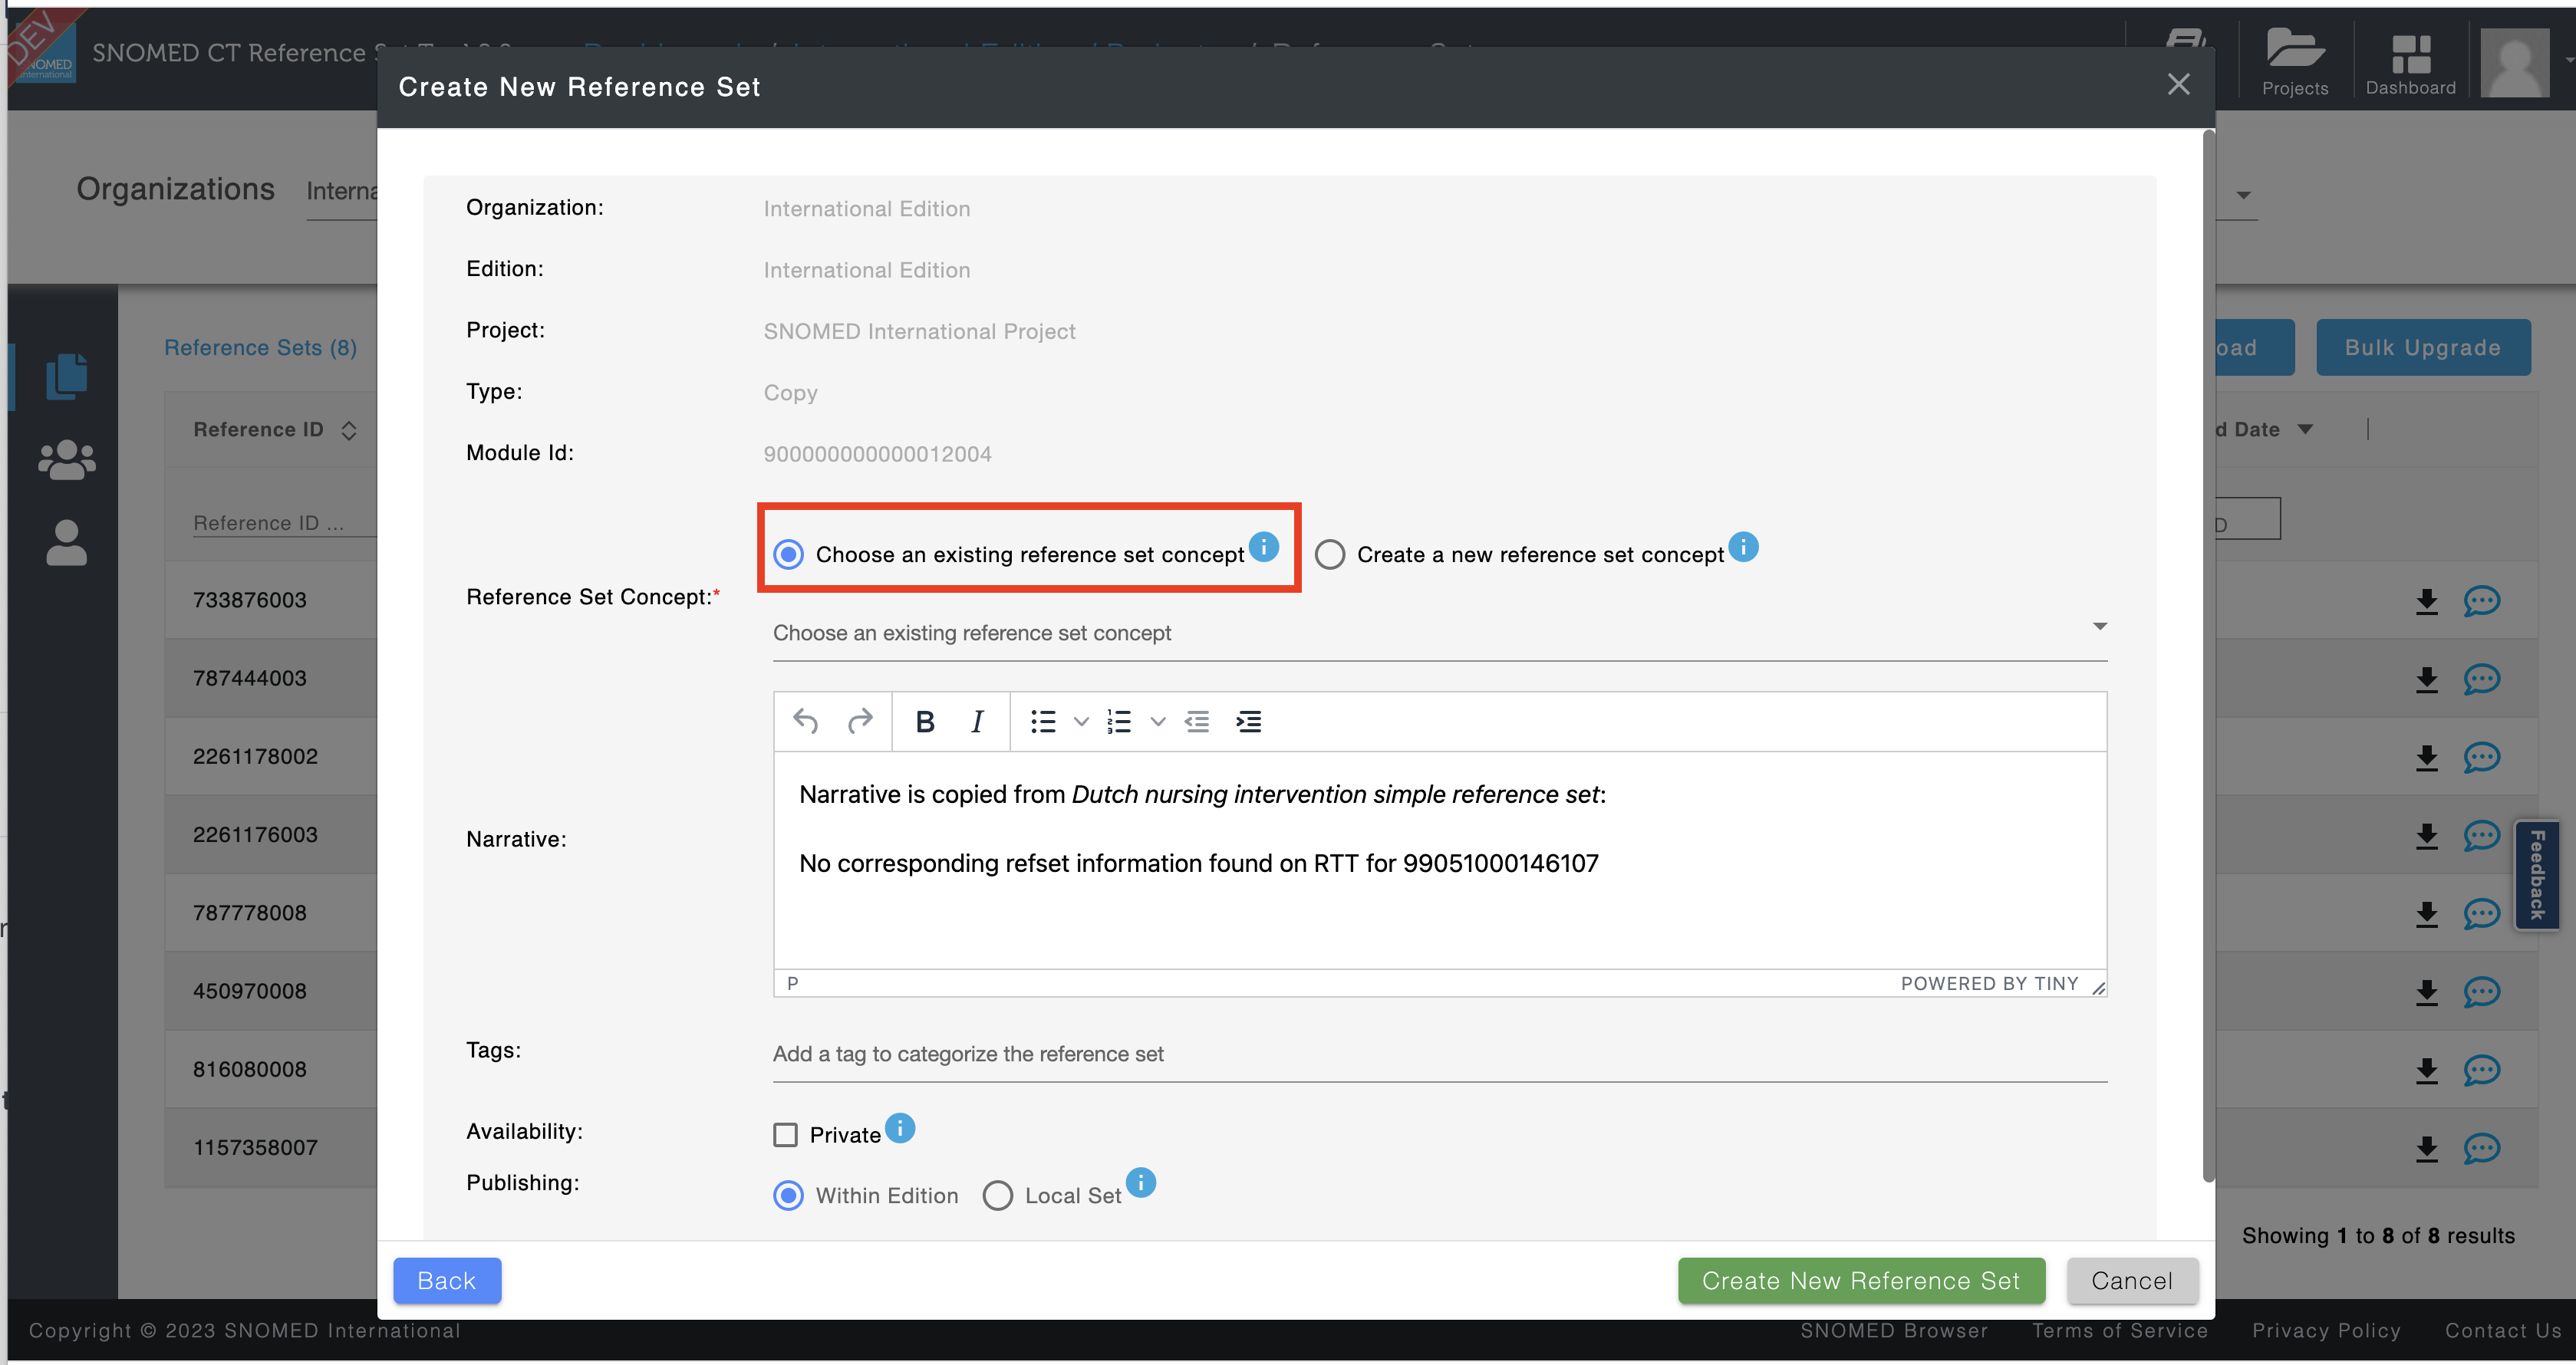Click Bulk Upgrade button
Viewport: 2576px width, 1365px height.
(2423, 347)
